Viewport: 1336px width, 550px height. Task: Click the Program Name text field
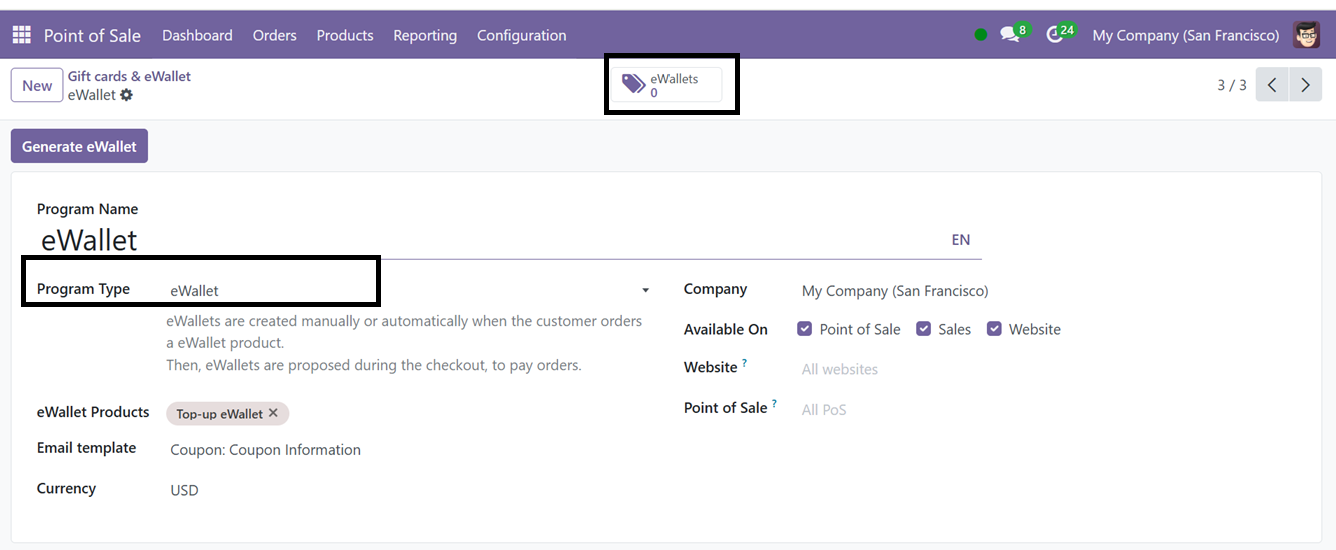(x=480, y=240)
